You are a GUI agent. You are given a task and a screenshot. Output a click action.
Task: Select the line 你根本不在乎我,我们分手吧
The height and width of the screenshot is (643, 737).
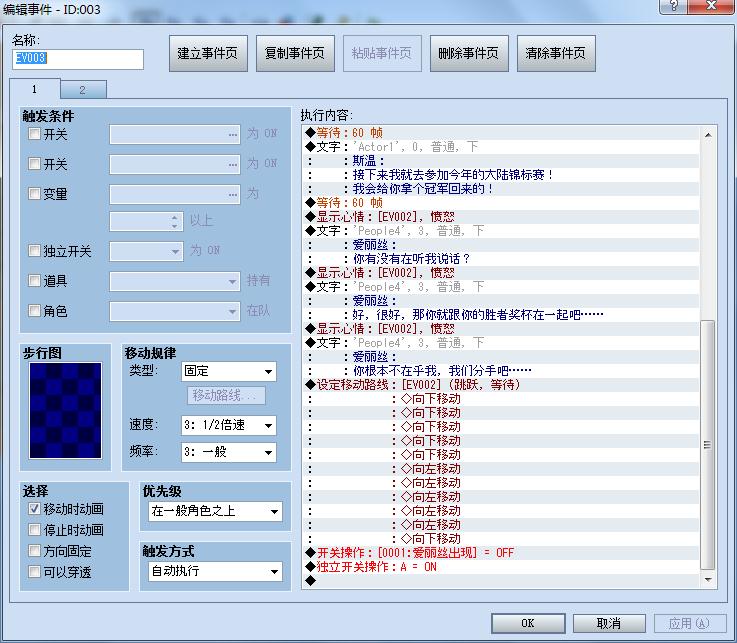(x=502, y=370)
